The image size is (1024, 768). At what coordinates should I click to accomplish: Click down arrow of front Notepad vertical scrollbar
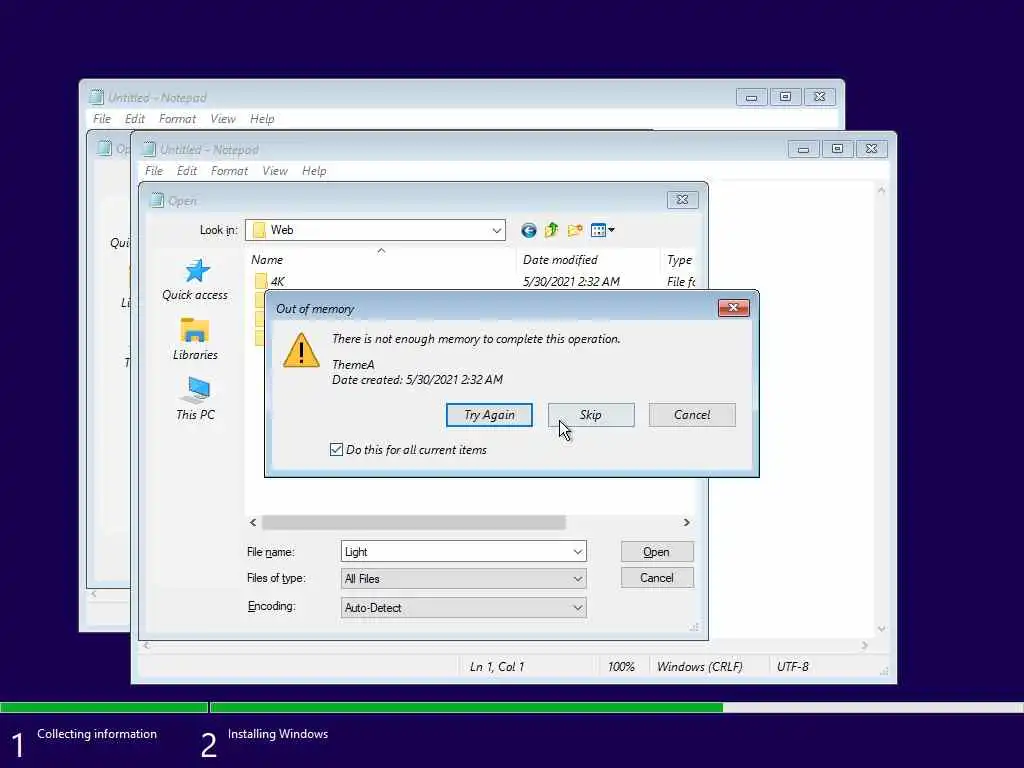coord(882,629)
